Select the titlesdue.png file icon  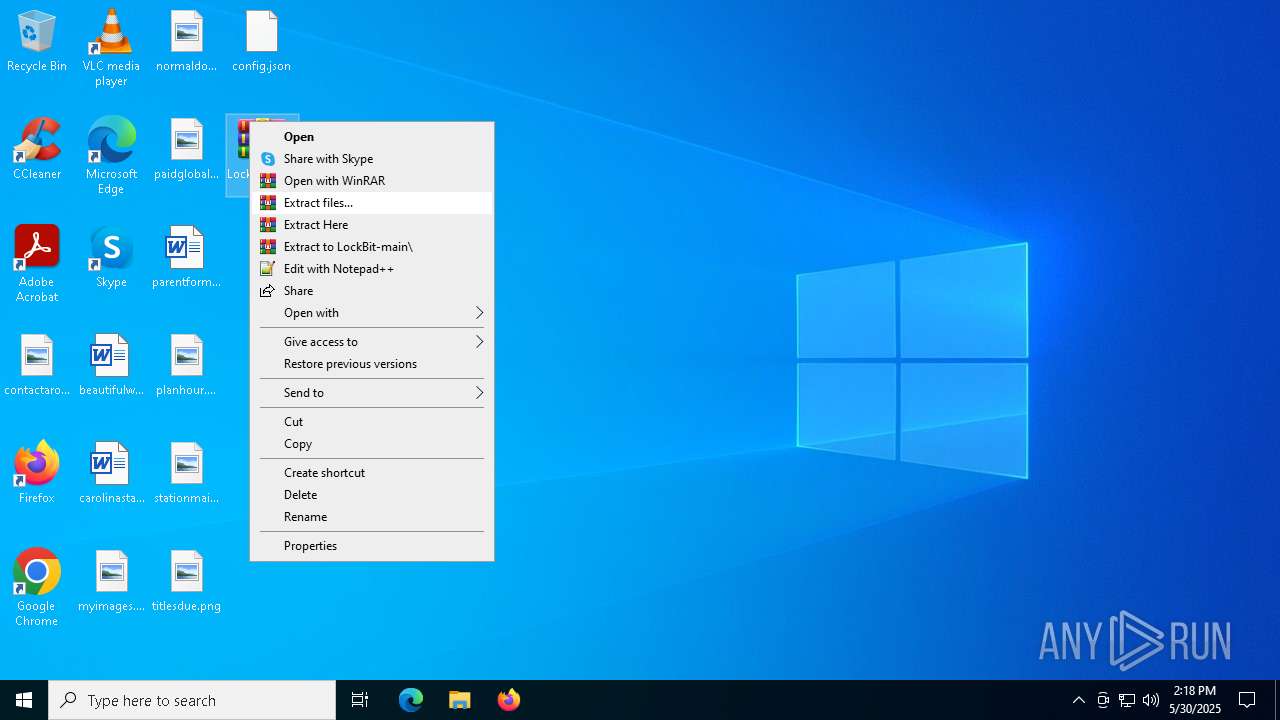[186, 582]
